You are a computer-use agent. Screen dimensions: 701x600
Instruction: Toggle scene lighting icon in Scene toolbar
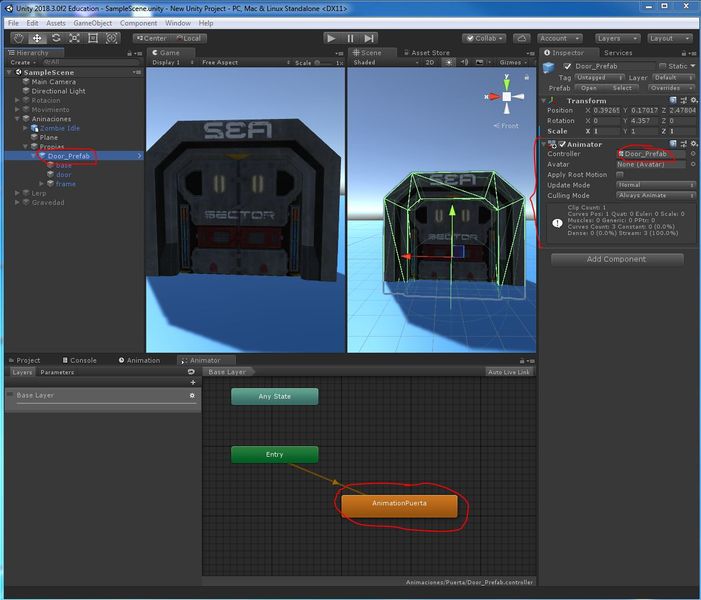click(x=449, y=62)
